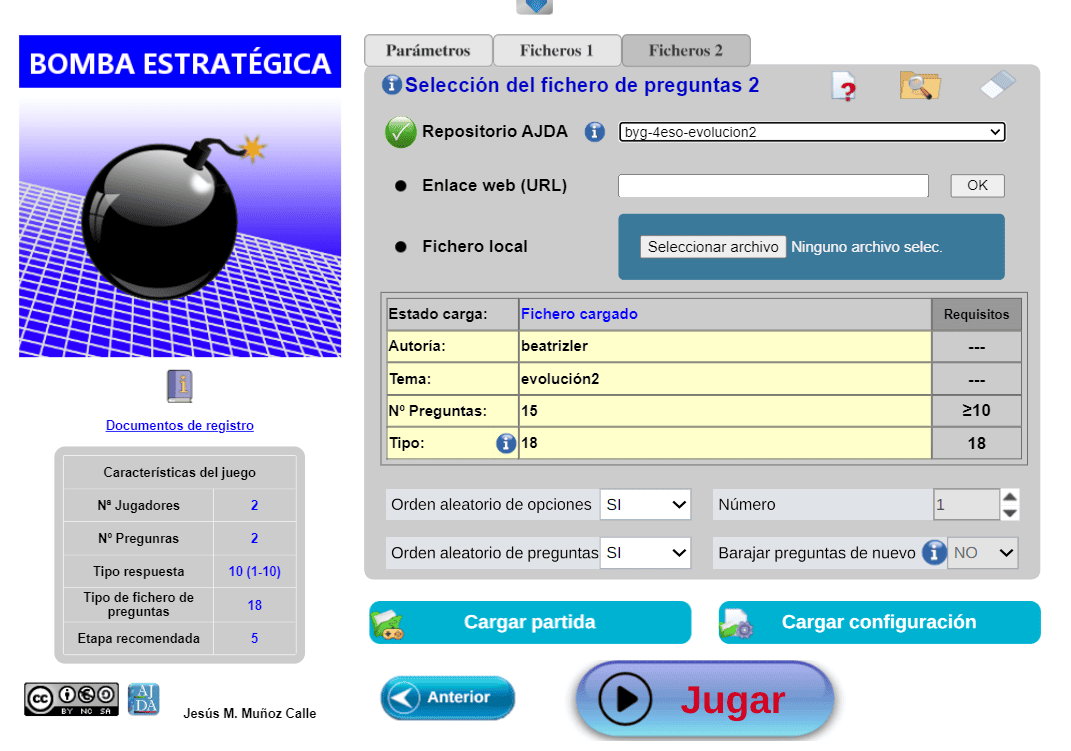The width and height of the screenshot is (1071, 751).
Task: Click the eraser icon to clear selection
Action: click(997, 86)
